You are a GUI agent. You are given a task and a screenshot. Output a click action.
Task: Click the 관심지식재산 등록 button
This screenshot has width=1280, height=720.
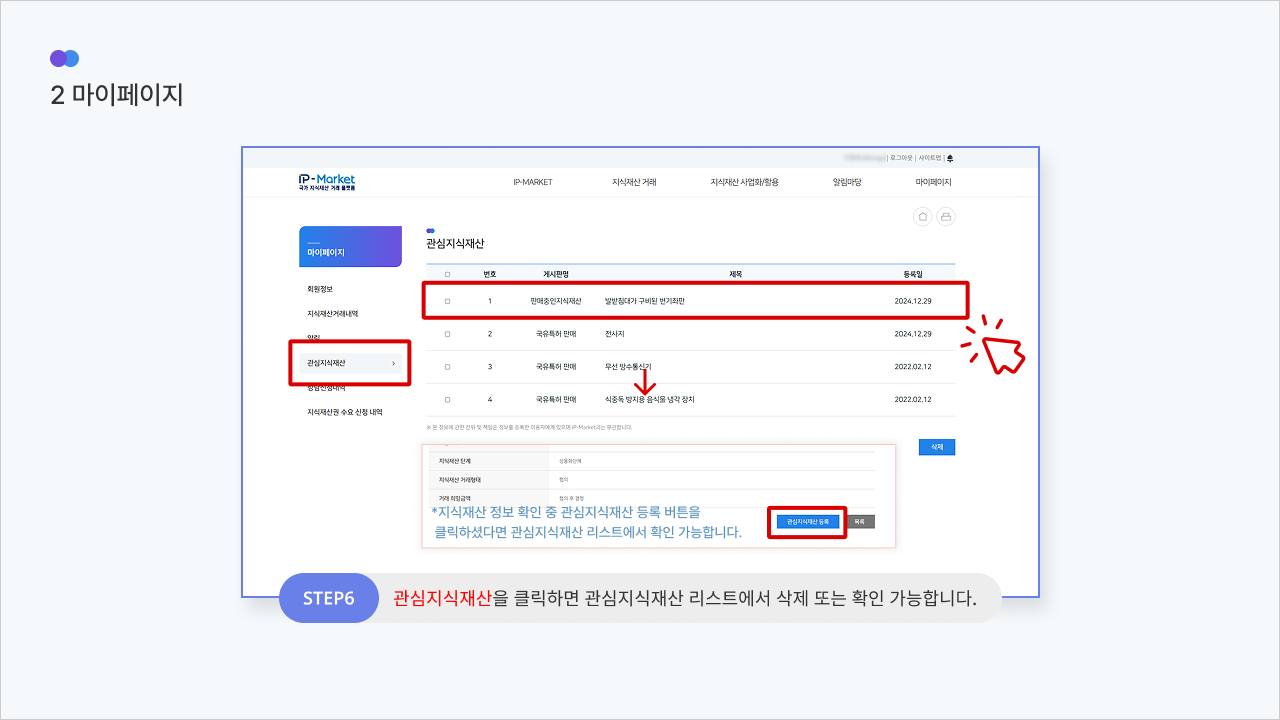807,522
